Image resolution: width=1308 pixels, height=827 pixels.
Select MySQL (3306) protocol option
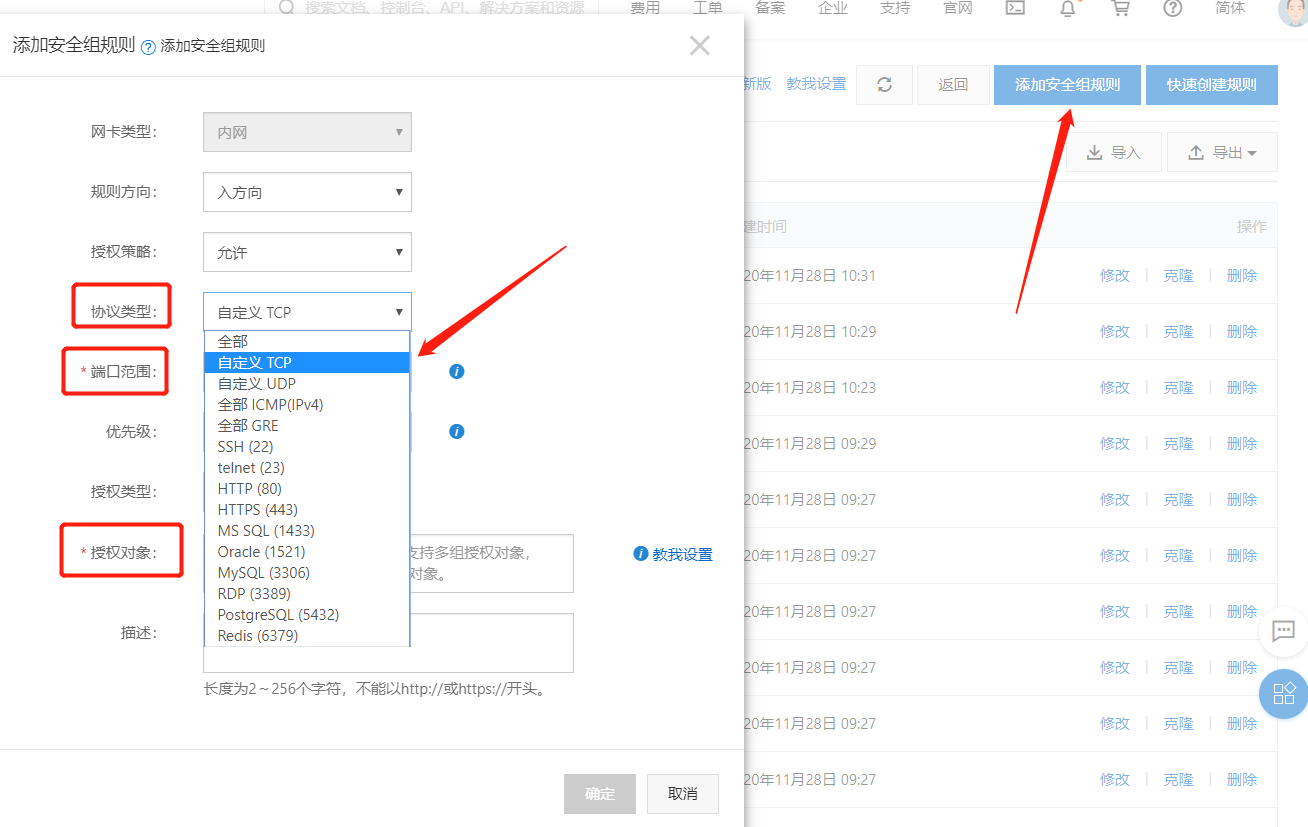(x=307, y=572)
